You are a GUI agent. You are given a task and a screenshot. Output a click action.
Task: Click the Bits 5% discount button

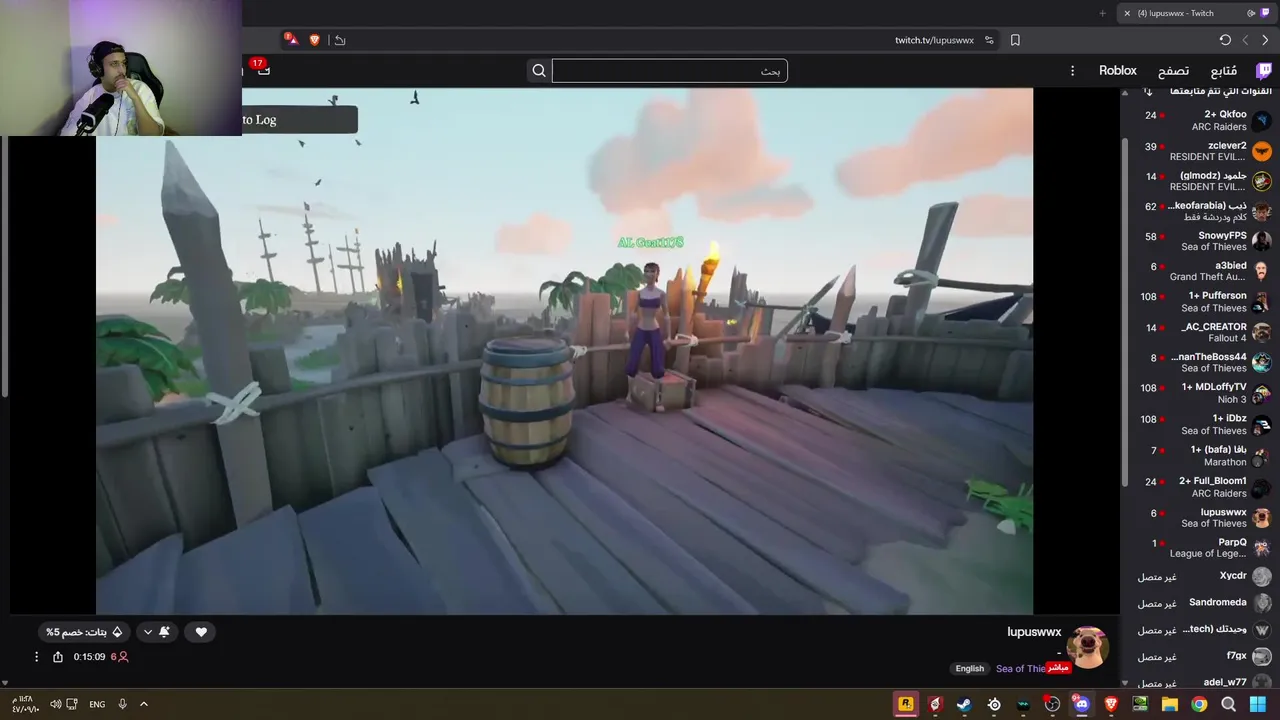[84, 632]
